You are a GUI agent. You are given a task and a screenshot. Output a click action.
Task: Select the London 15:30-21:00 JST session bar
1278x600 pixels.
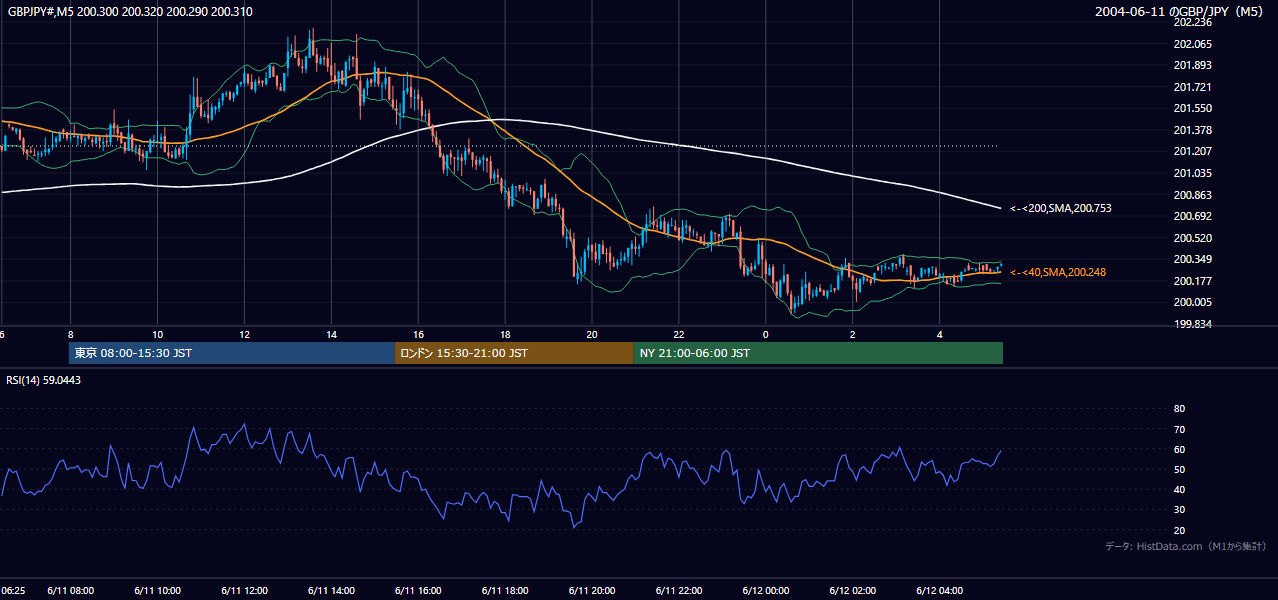pos(514,353)
